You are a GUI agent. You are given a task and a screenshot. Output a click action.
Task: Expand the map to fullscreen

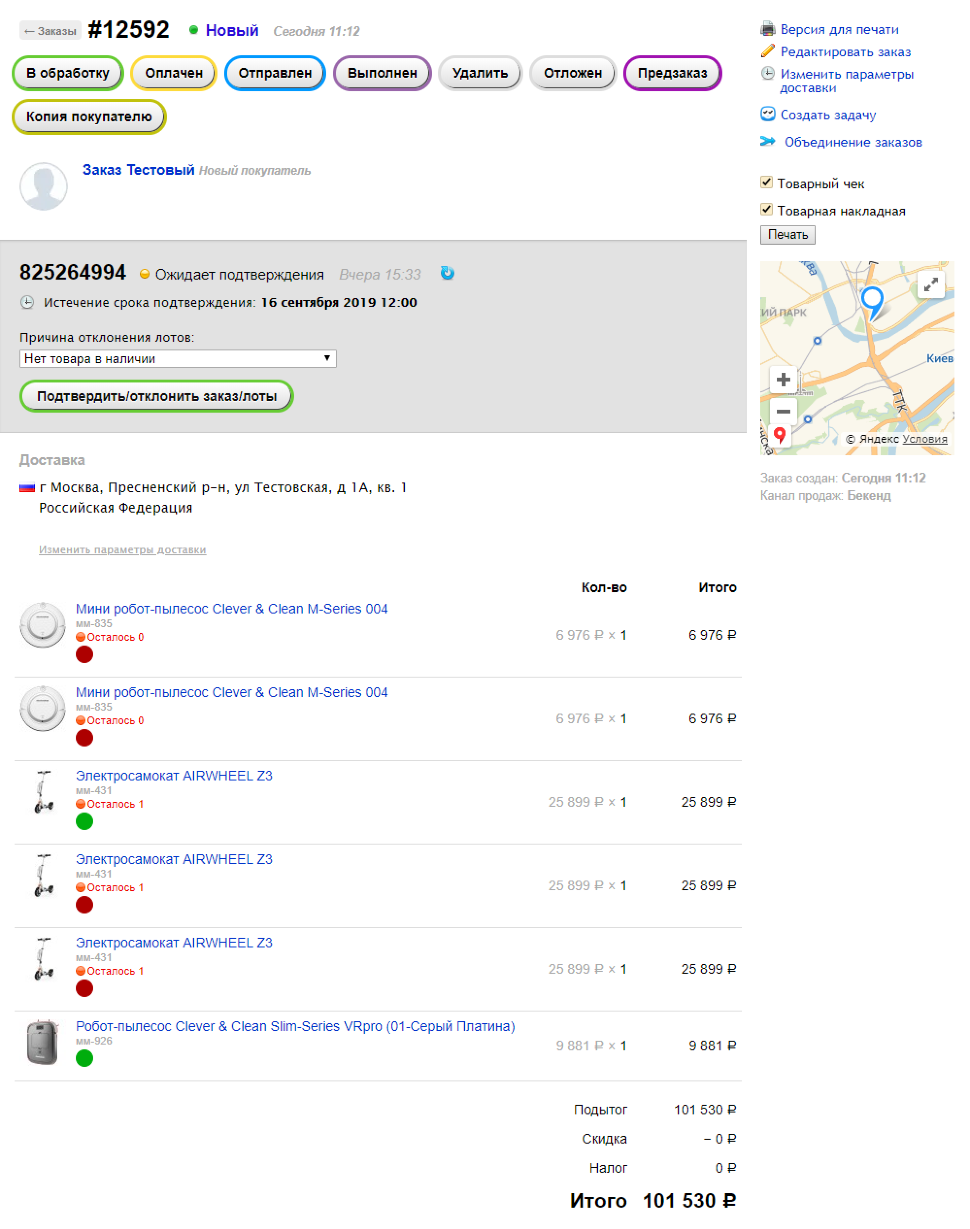[931, 285]
